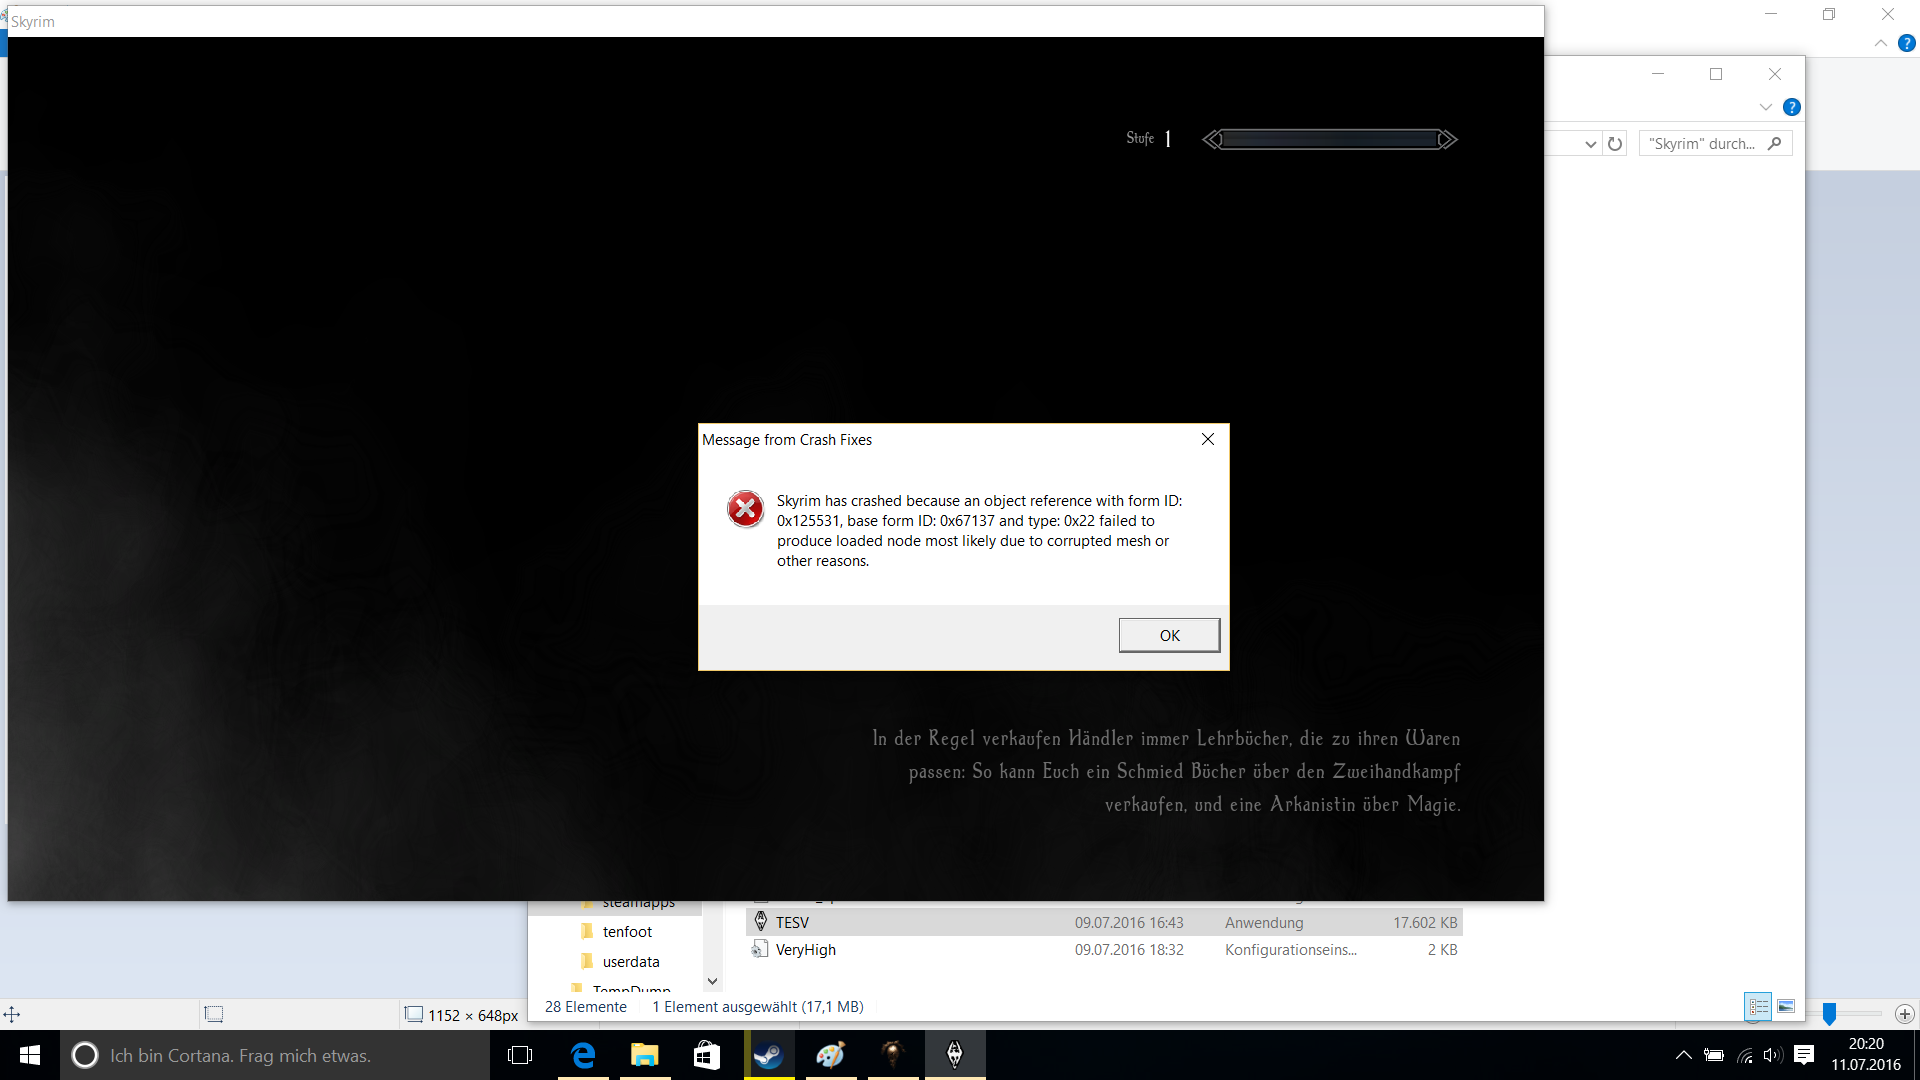The image size is (1920, 1080).
Task: Open File Explorer from the taskbar
Action: click(645, 1055)
